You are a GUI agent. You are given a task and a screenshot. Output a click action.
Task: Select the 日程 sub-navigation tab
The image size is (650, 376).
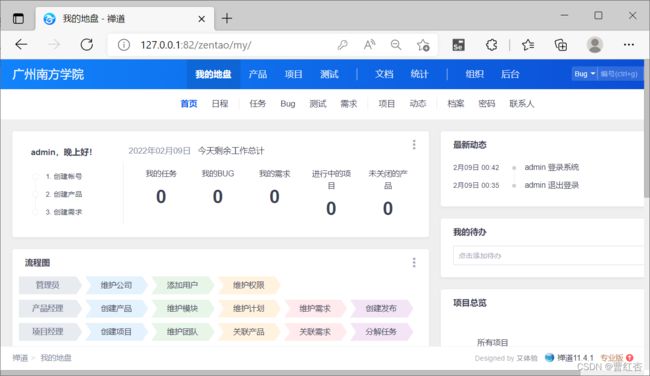[x=220, y=104]
